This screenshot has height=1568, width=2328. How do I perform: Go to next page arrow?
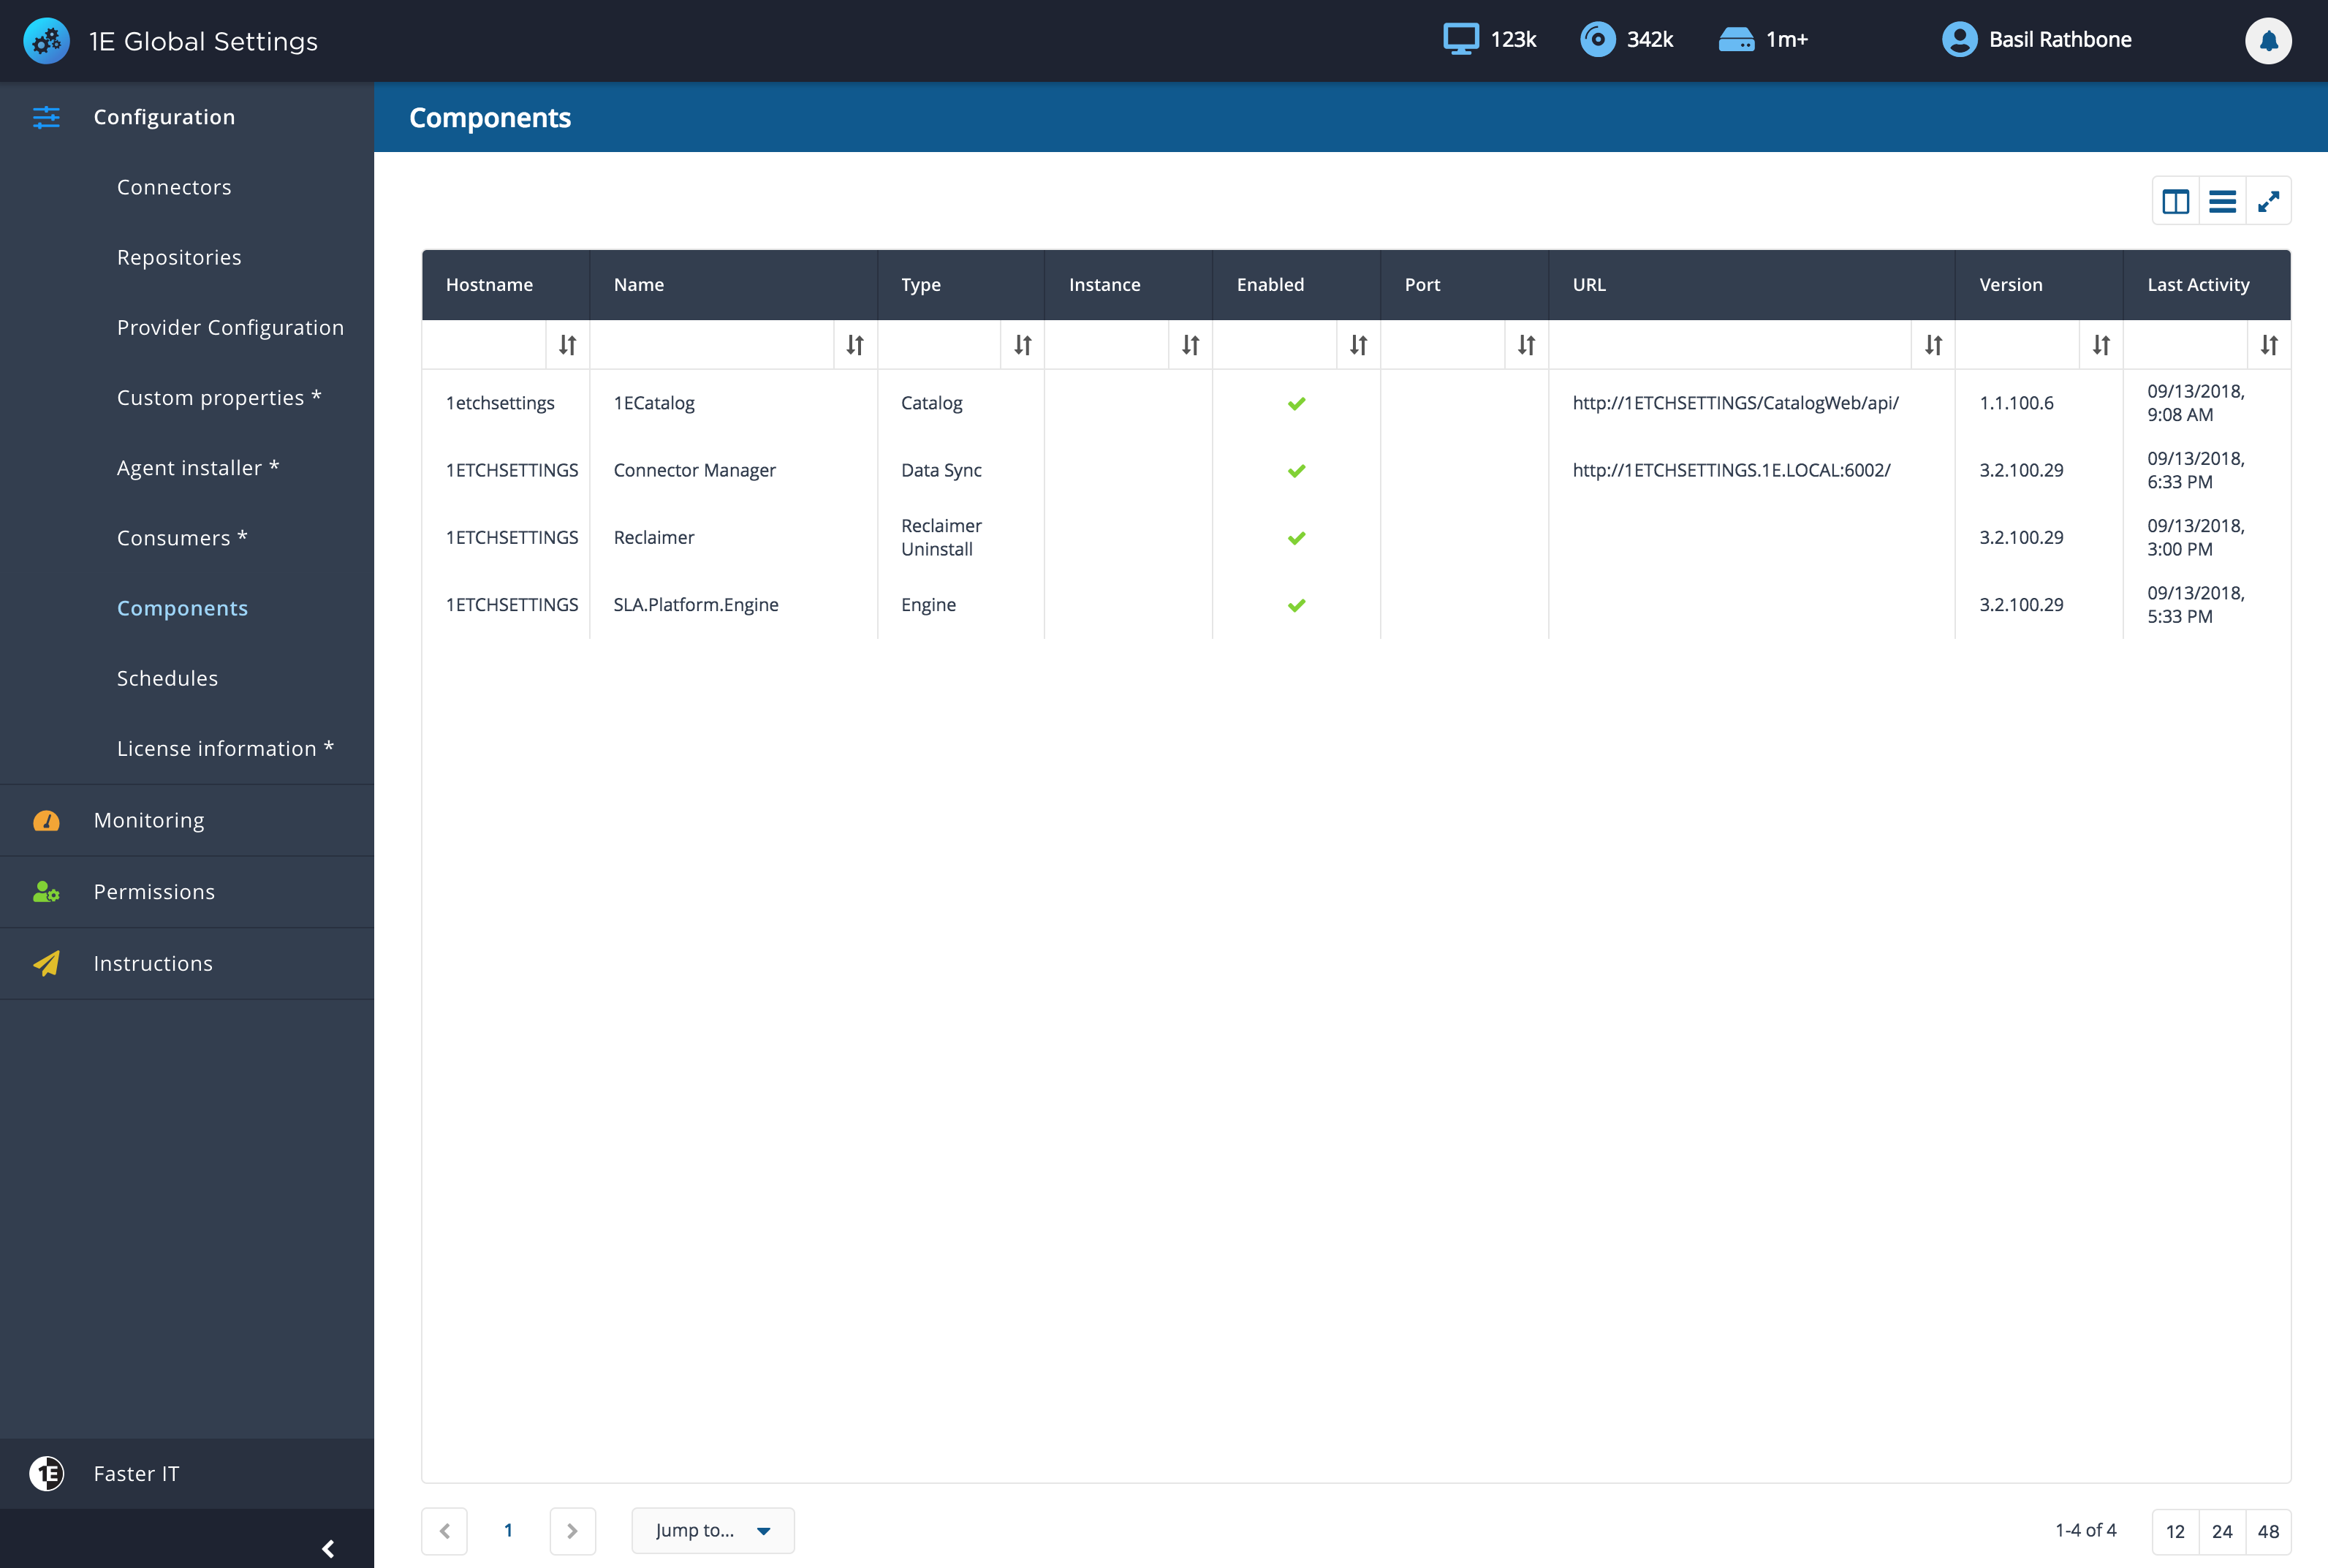572,1531
